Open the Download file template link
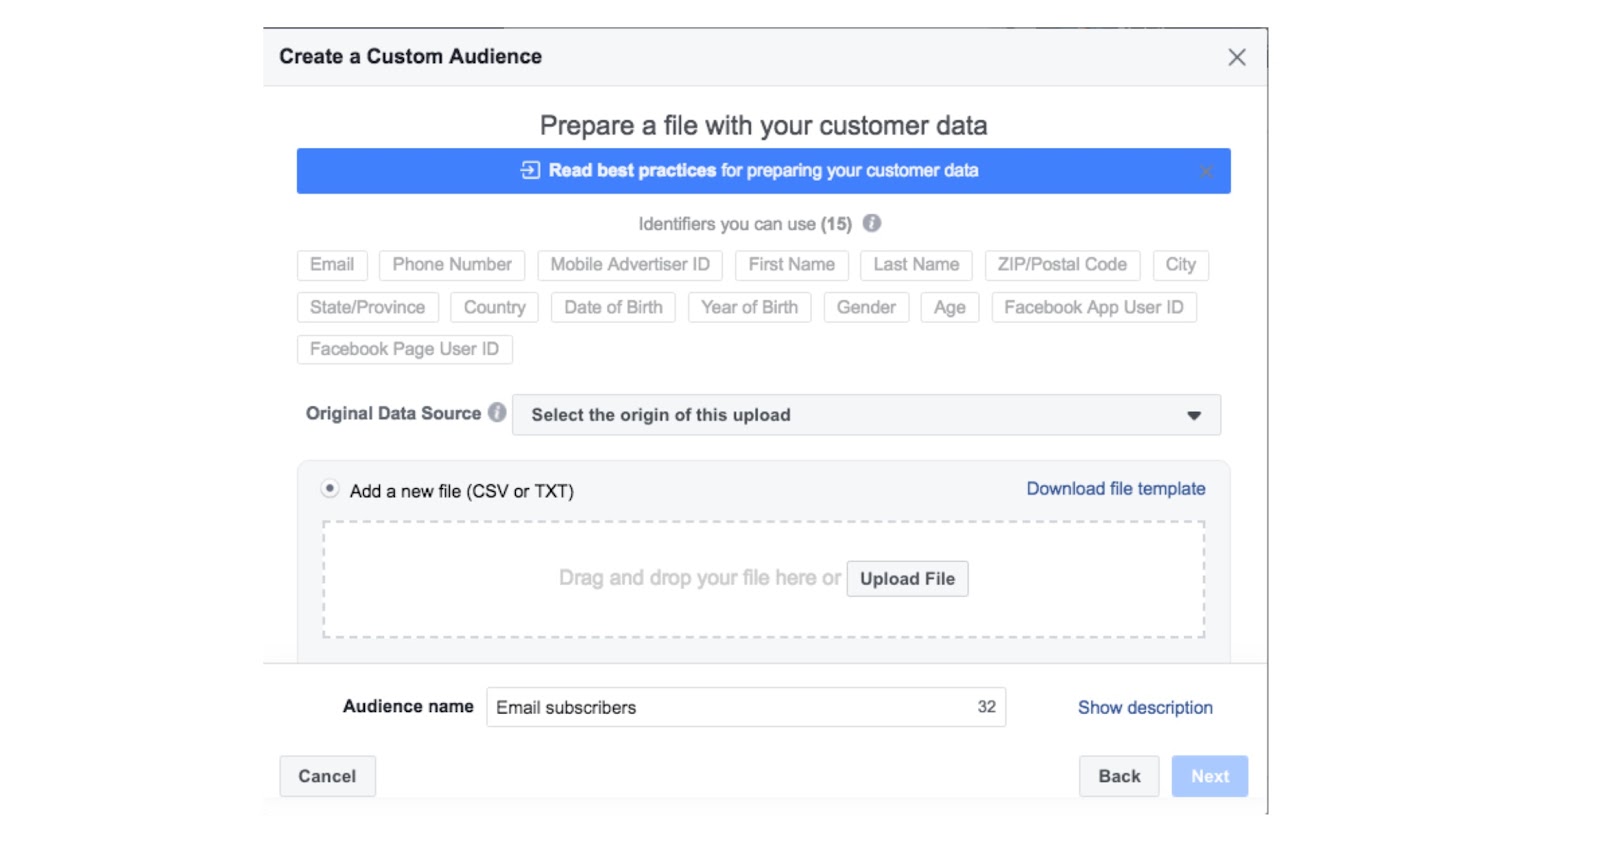This screenshot has width=1600, height=845. coord(1116,489)
